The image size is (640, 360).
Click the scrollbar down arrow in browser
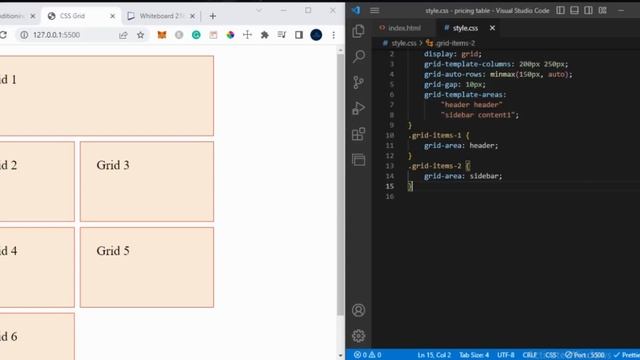(x=340, y=356)
